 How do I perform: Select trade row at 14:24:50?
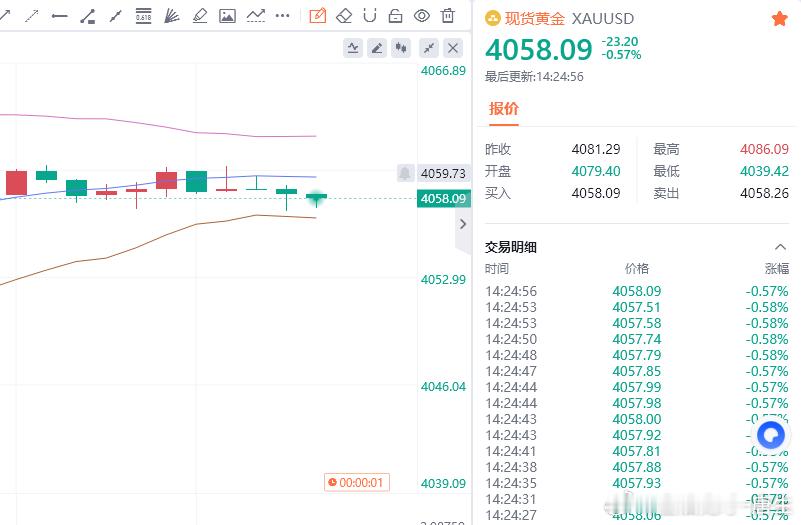point(637,339)
